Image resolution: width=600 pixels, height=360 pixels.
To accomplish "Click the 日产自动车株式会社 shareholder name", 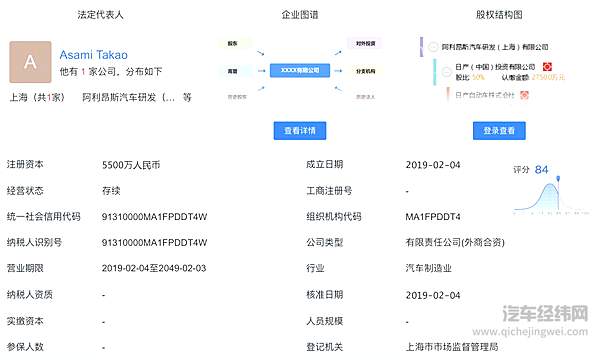I will (x=485, y=95).
